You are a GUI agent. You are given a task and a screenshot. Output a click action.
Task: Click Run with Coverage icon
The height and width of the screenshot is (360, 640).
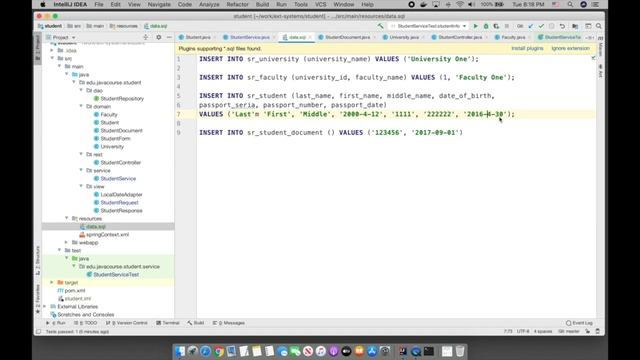click(x=496, y=26)
